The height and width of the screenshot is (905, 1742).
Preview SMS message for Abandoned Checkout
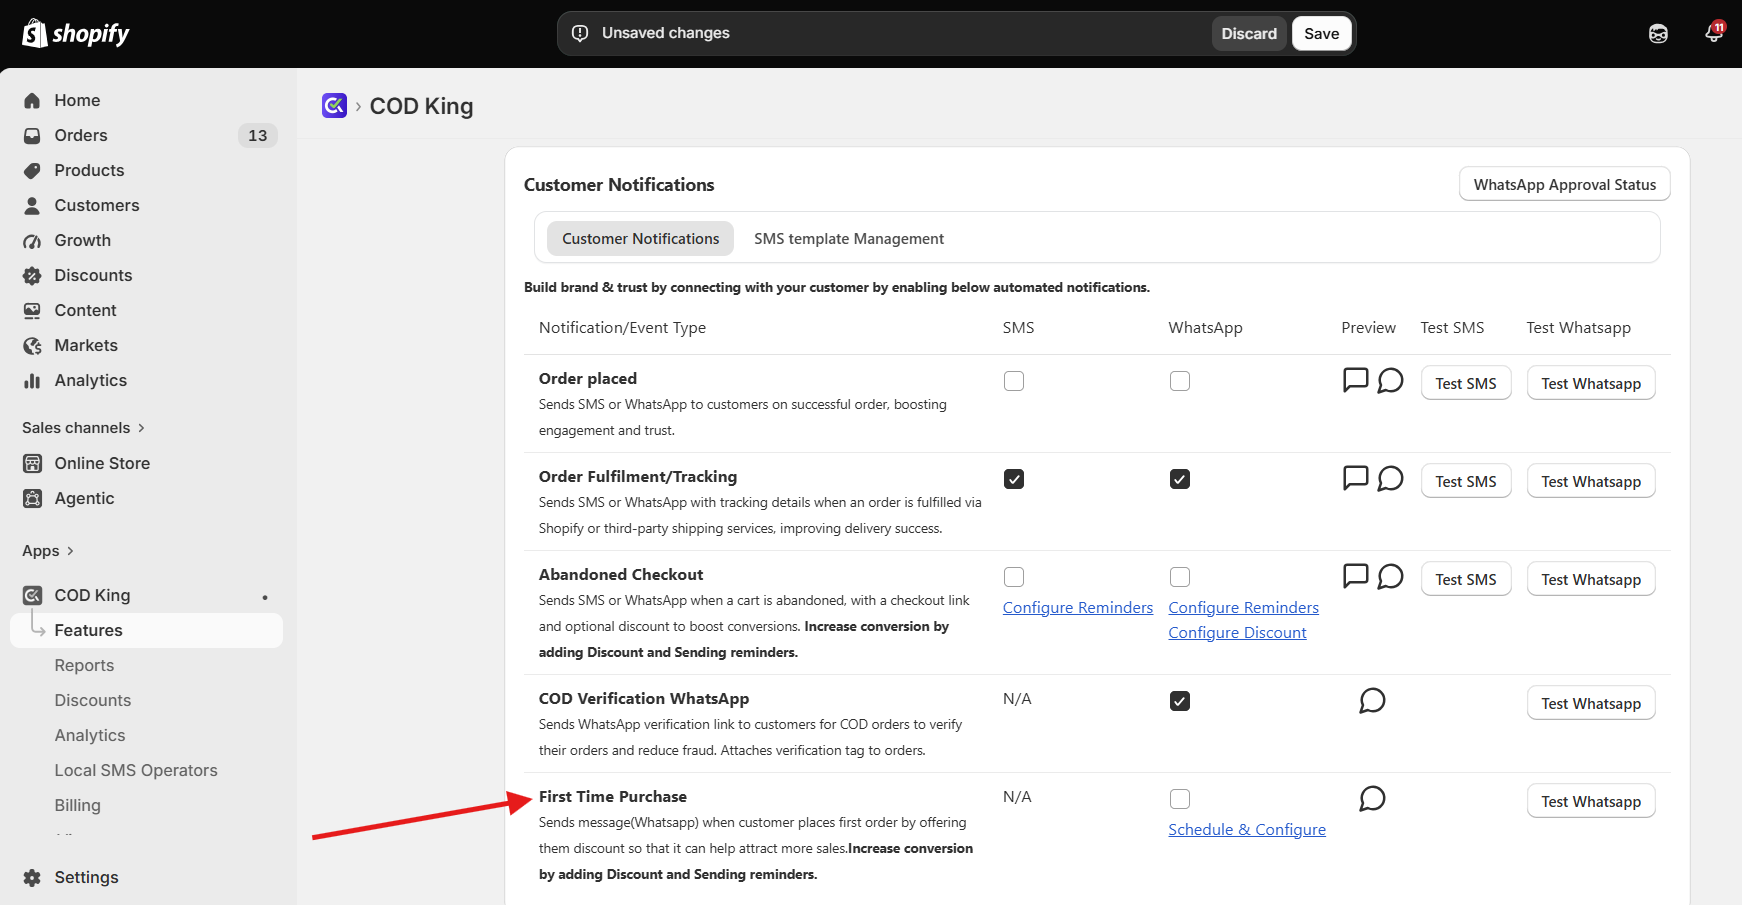tap(1355, 576)
